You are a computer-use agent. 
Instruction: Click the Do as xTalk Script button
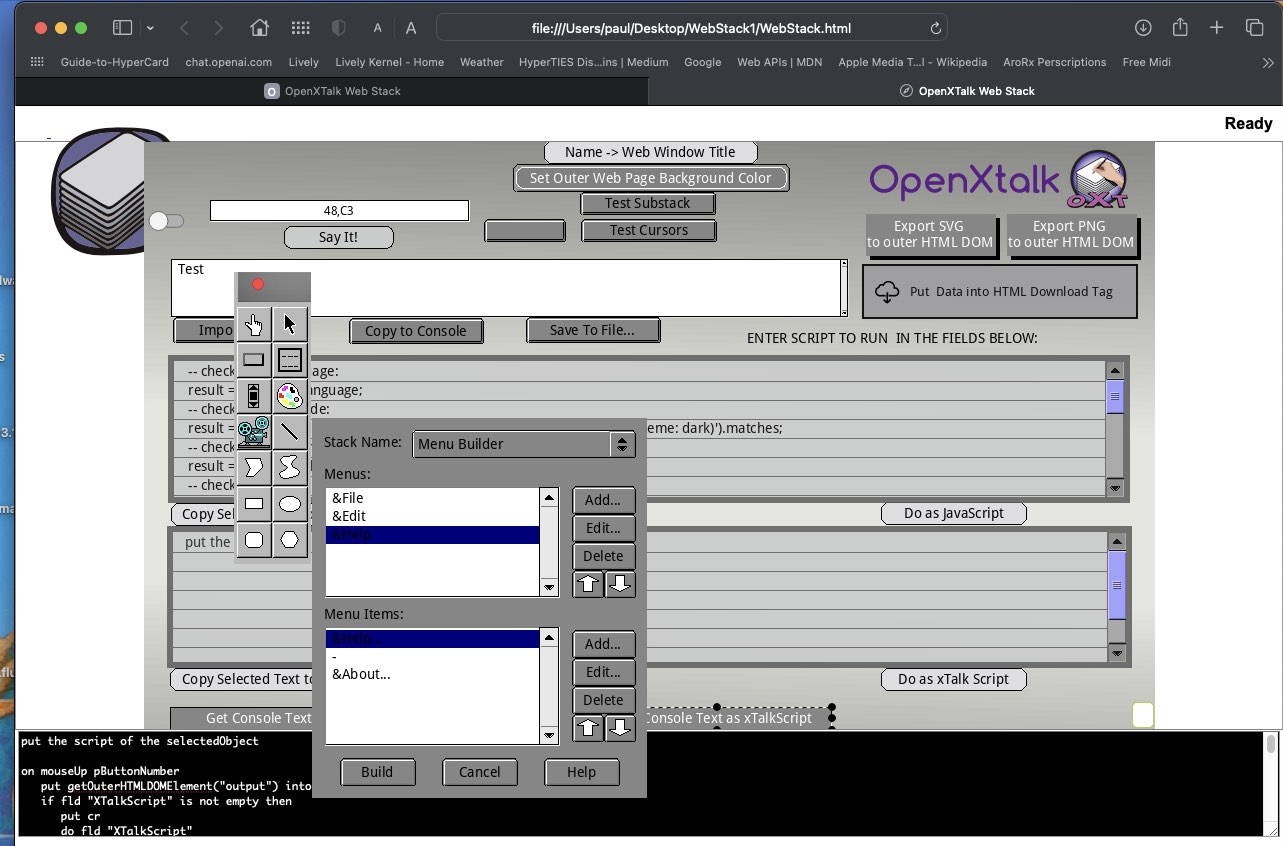[x=954, y=679]
